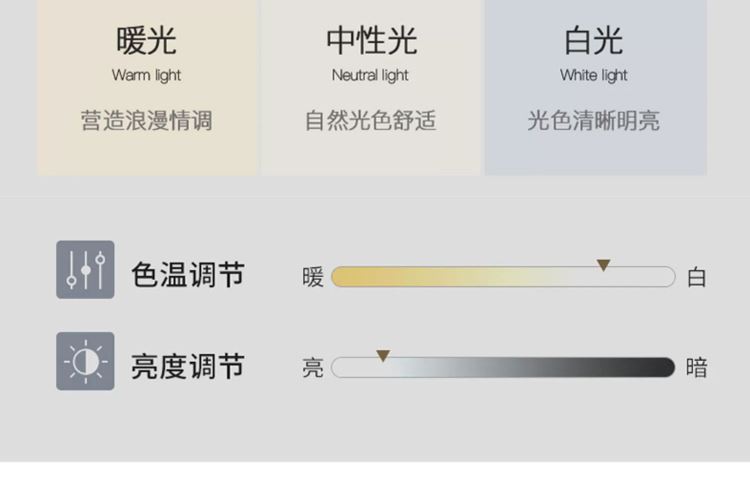Click the brightness sun icon
This screenshot has width=750, height=487.
(x=85, y=361)
